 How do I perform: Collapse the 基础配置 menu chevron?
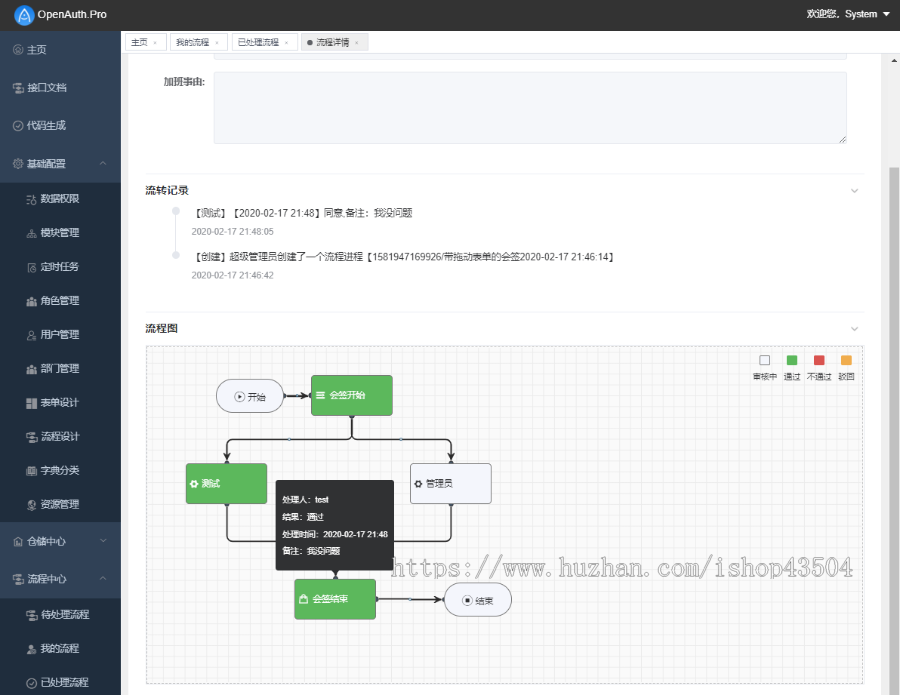103,163
